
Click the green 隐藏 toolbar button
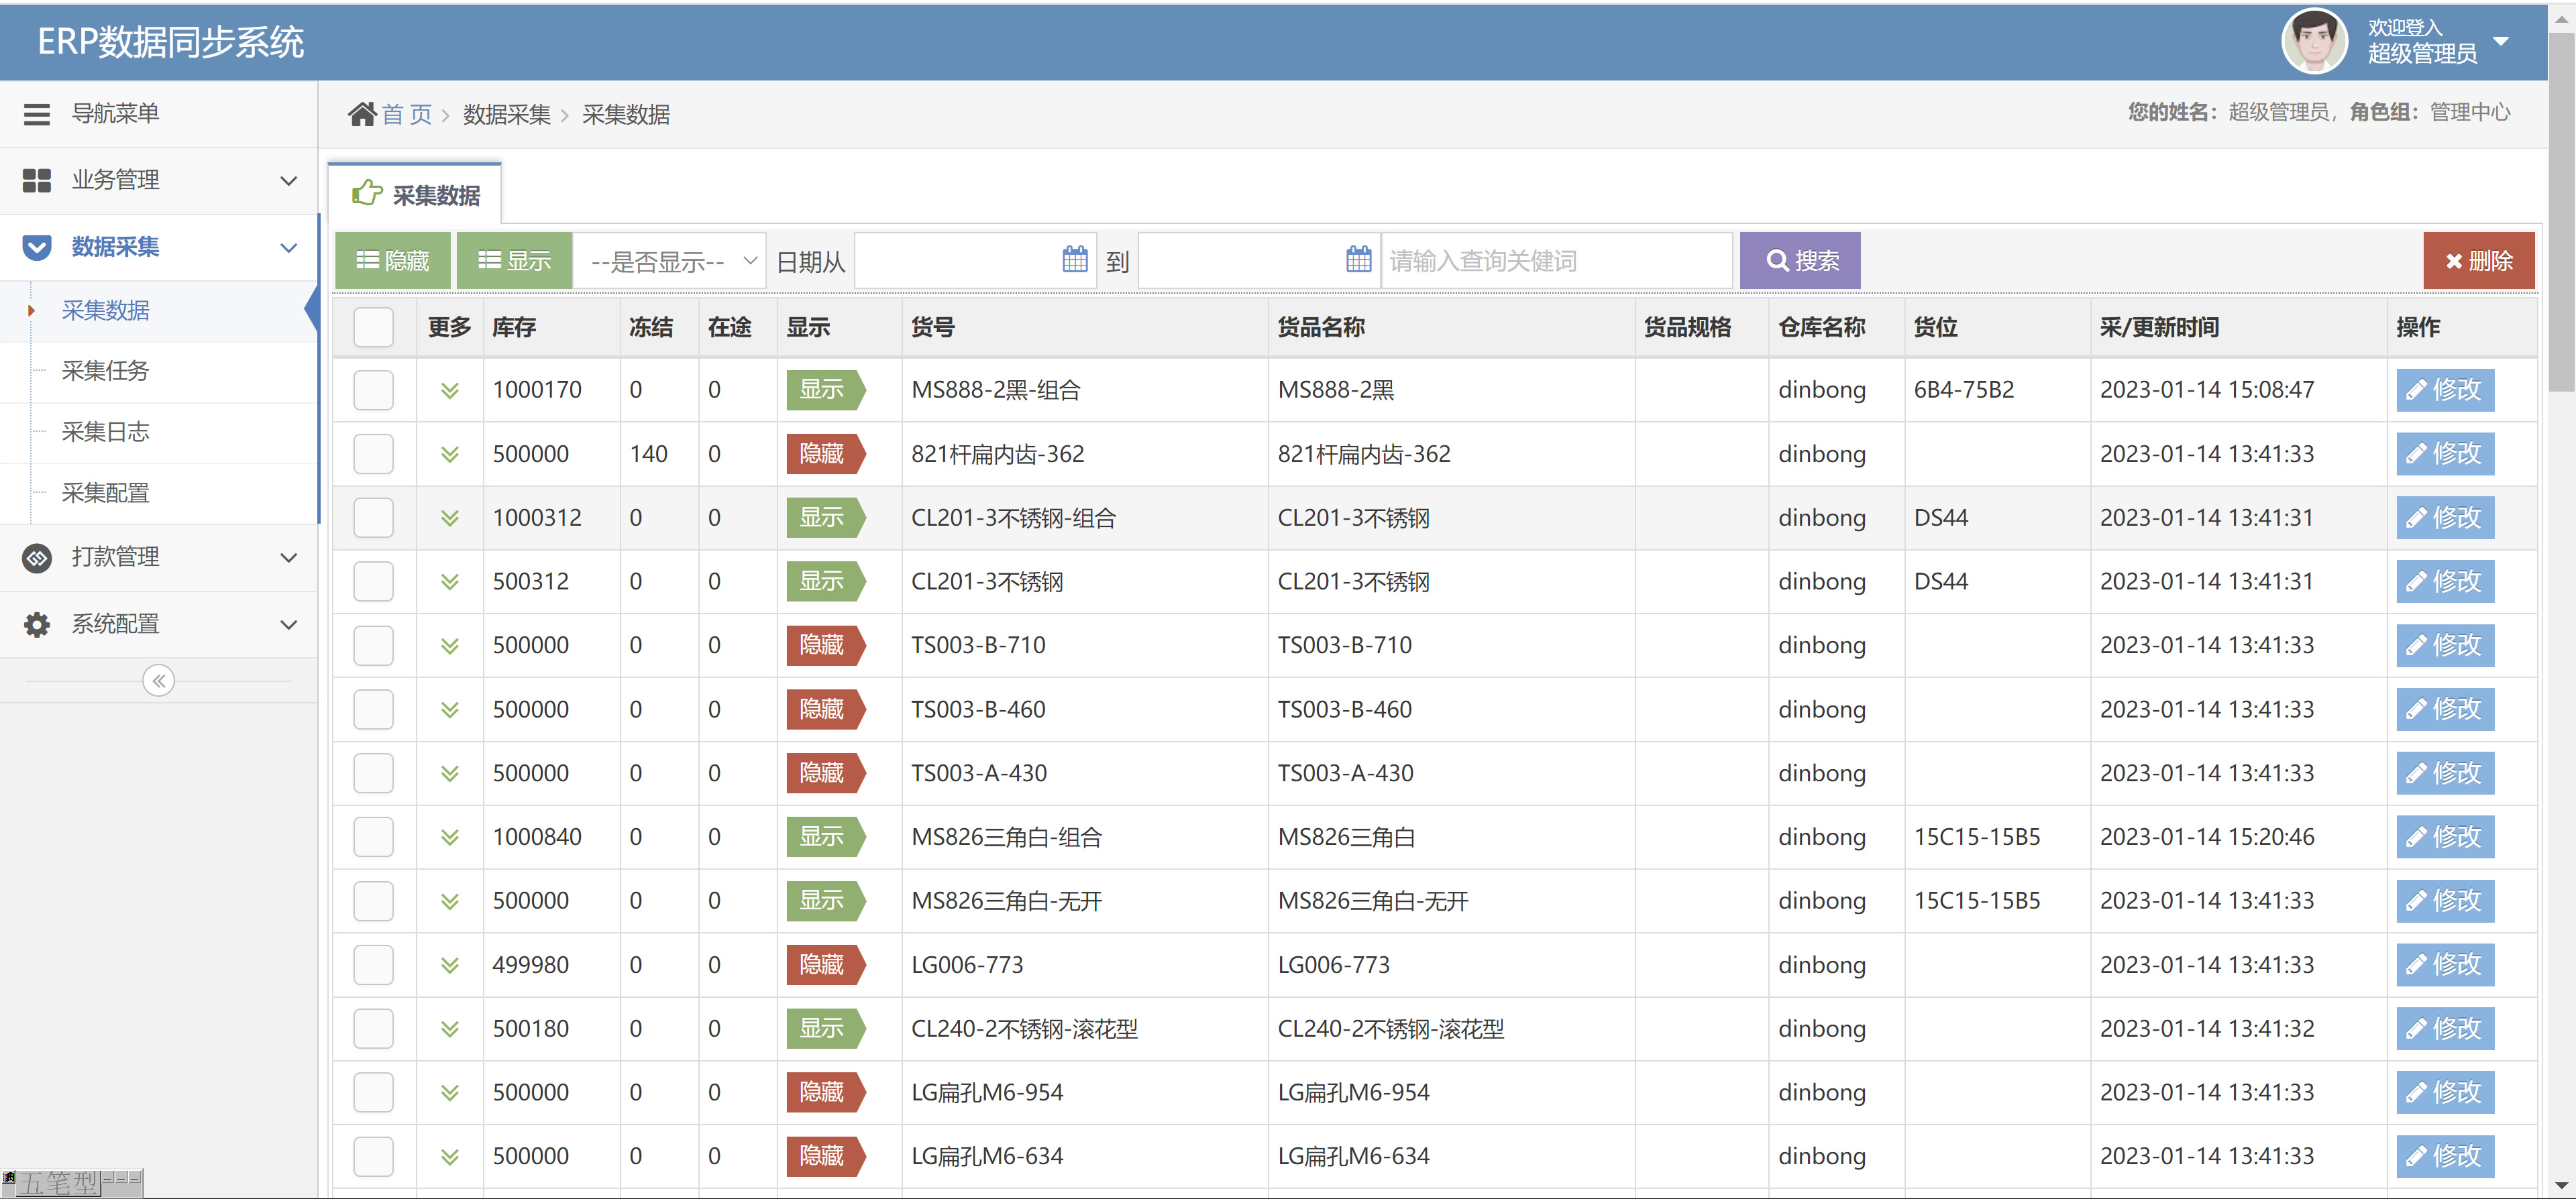pos(392,261)
